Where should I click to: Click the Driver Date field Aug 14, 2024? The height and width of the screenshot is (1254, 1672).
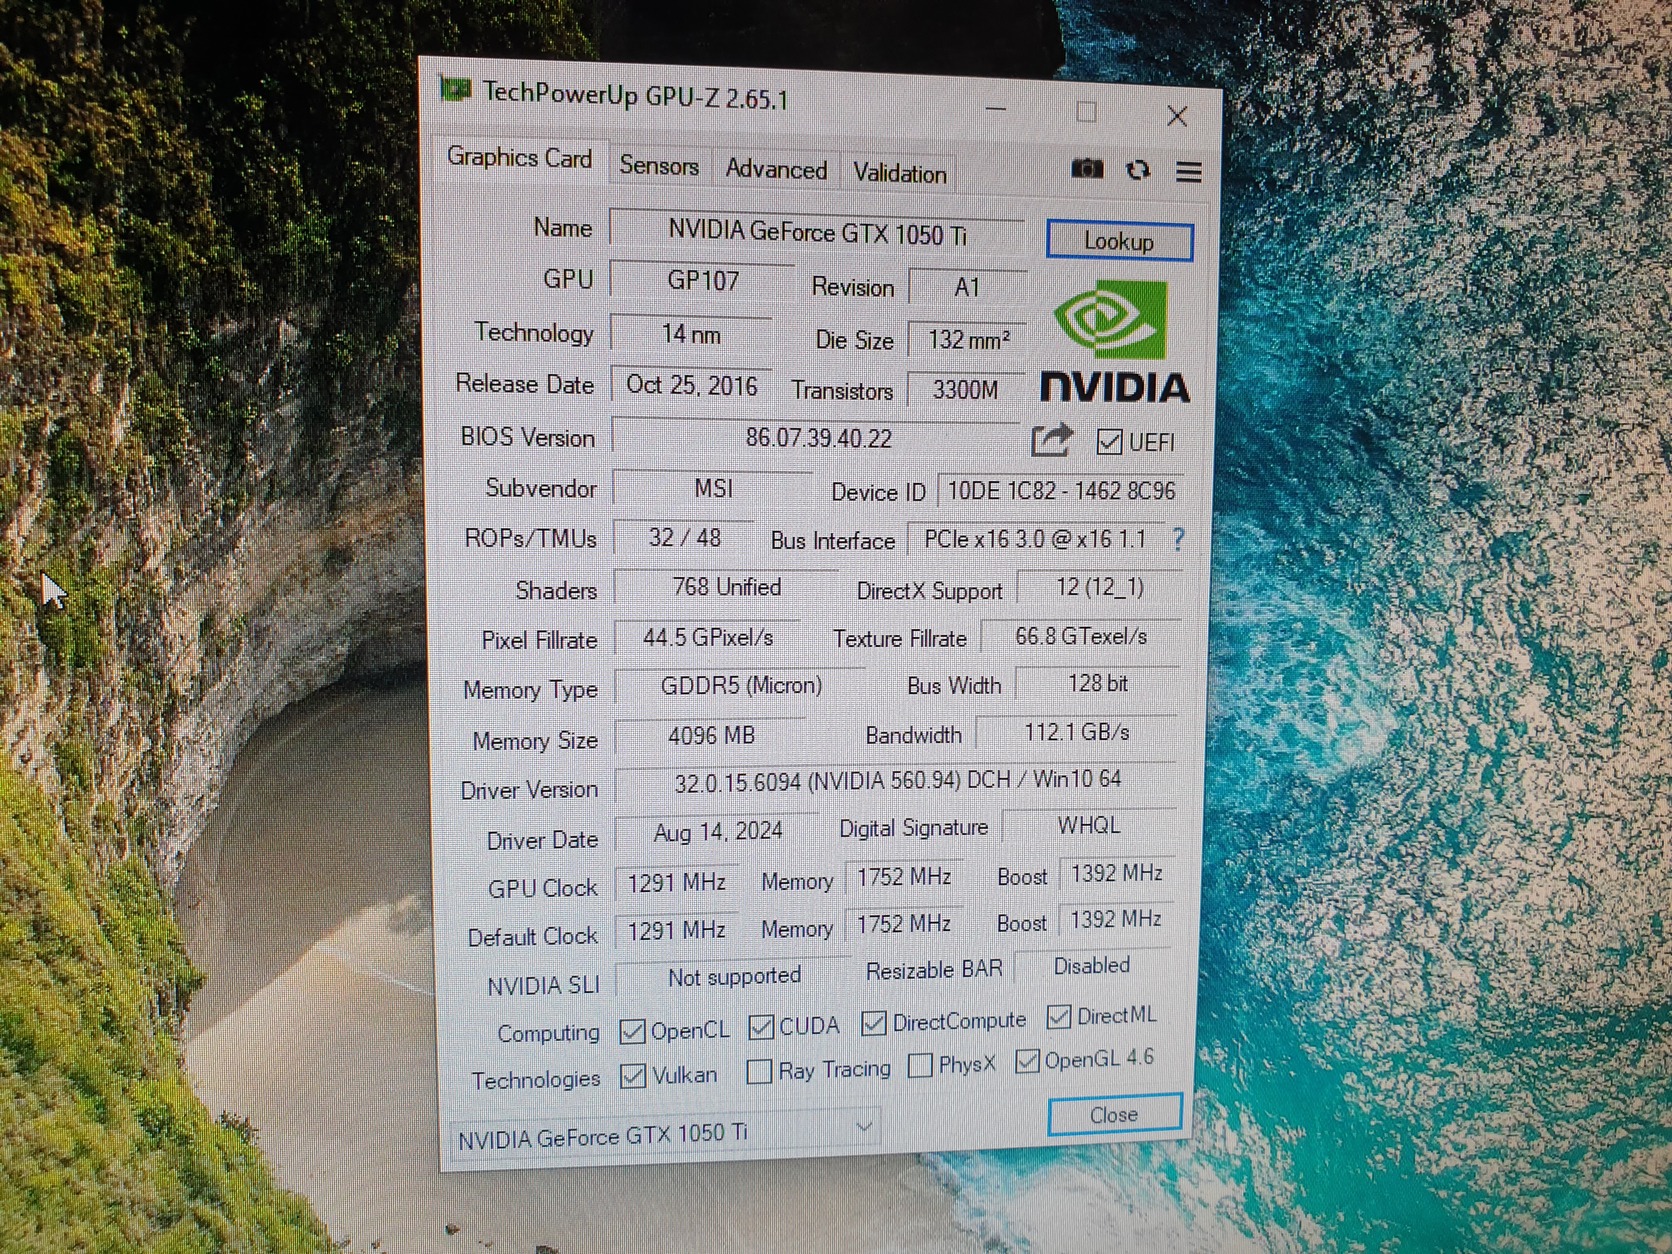coord(717,832)
